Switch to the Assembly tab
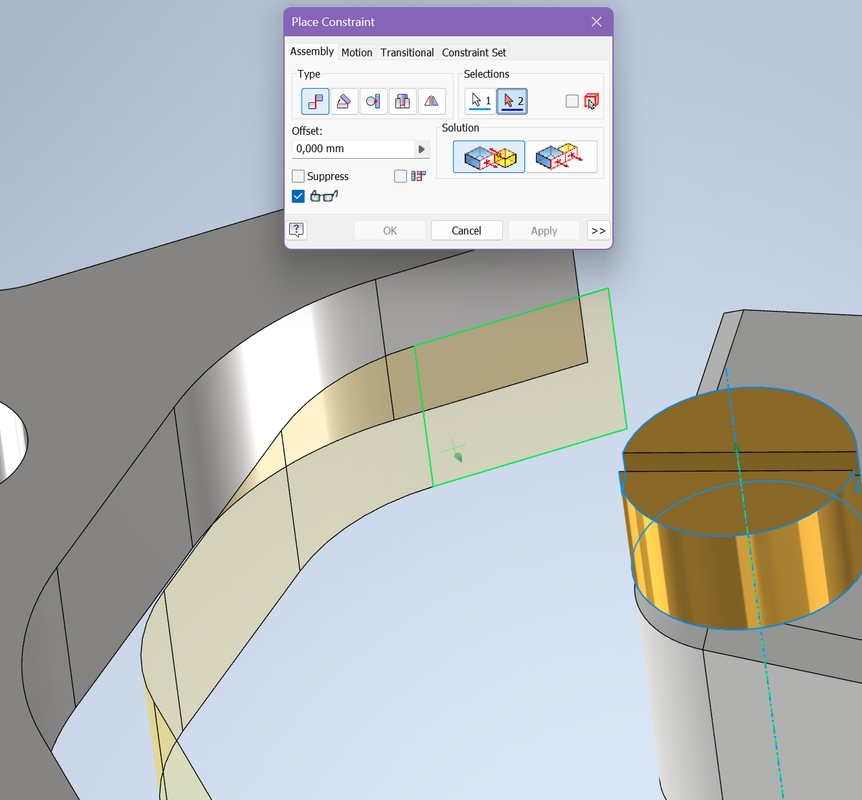Screen dimensions: 862x800 pyautogui.click(x=312, y=52)
